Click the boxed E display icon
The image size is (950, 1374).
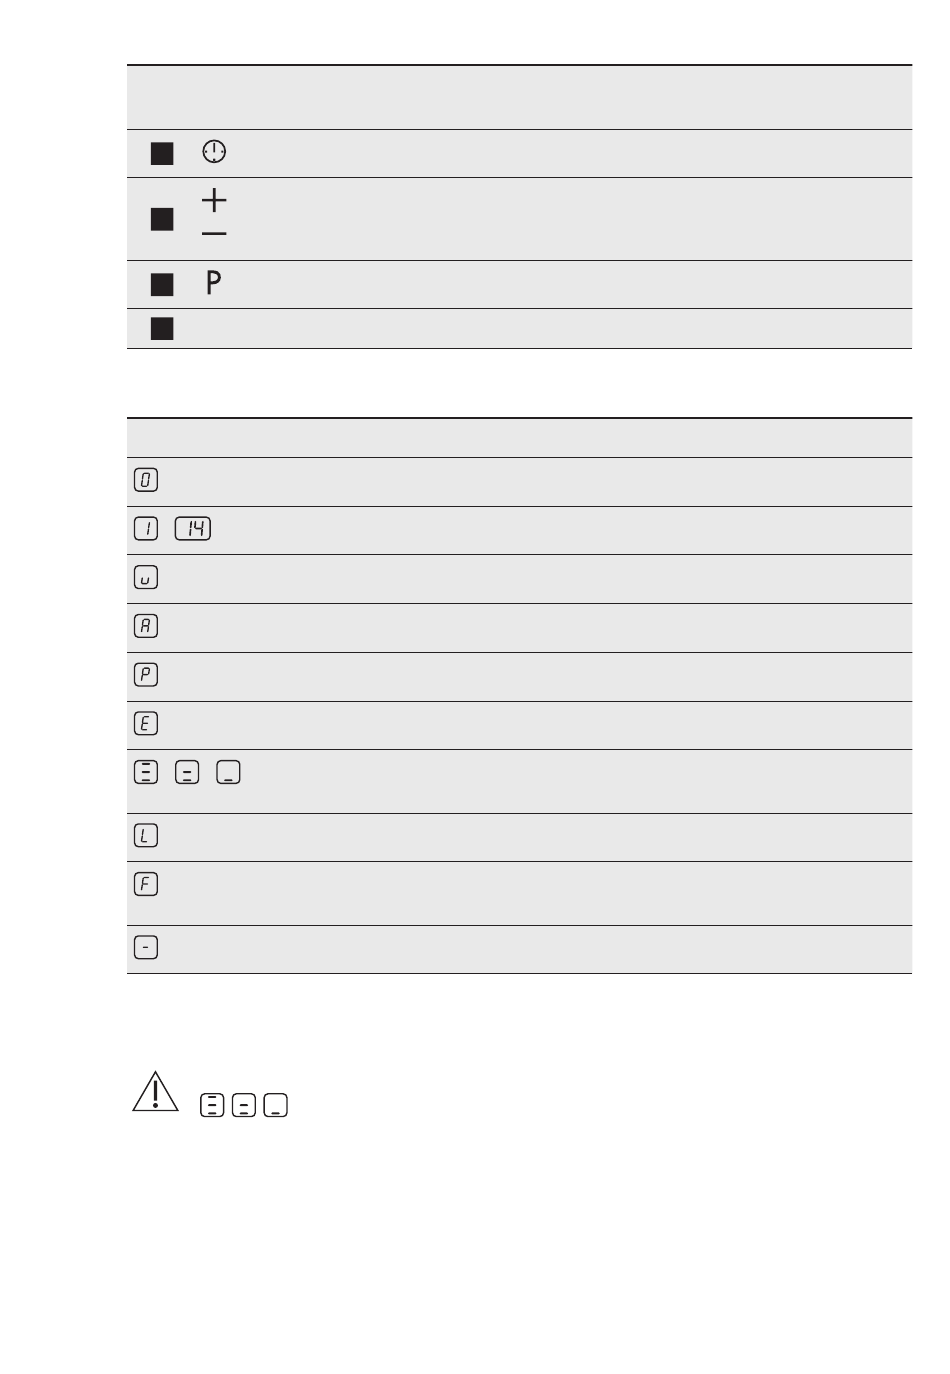145,724
